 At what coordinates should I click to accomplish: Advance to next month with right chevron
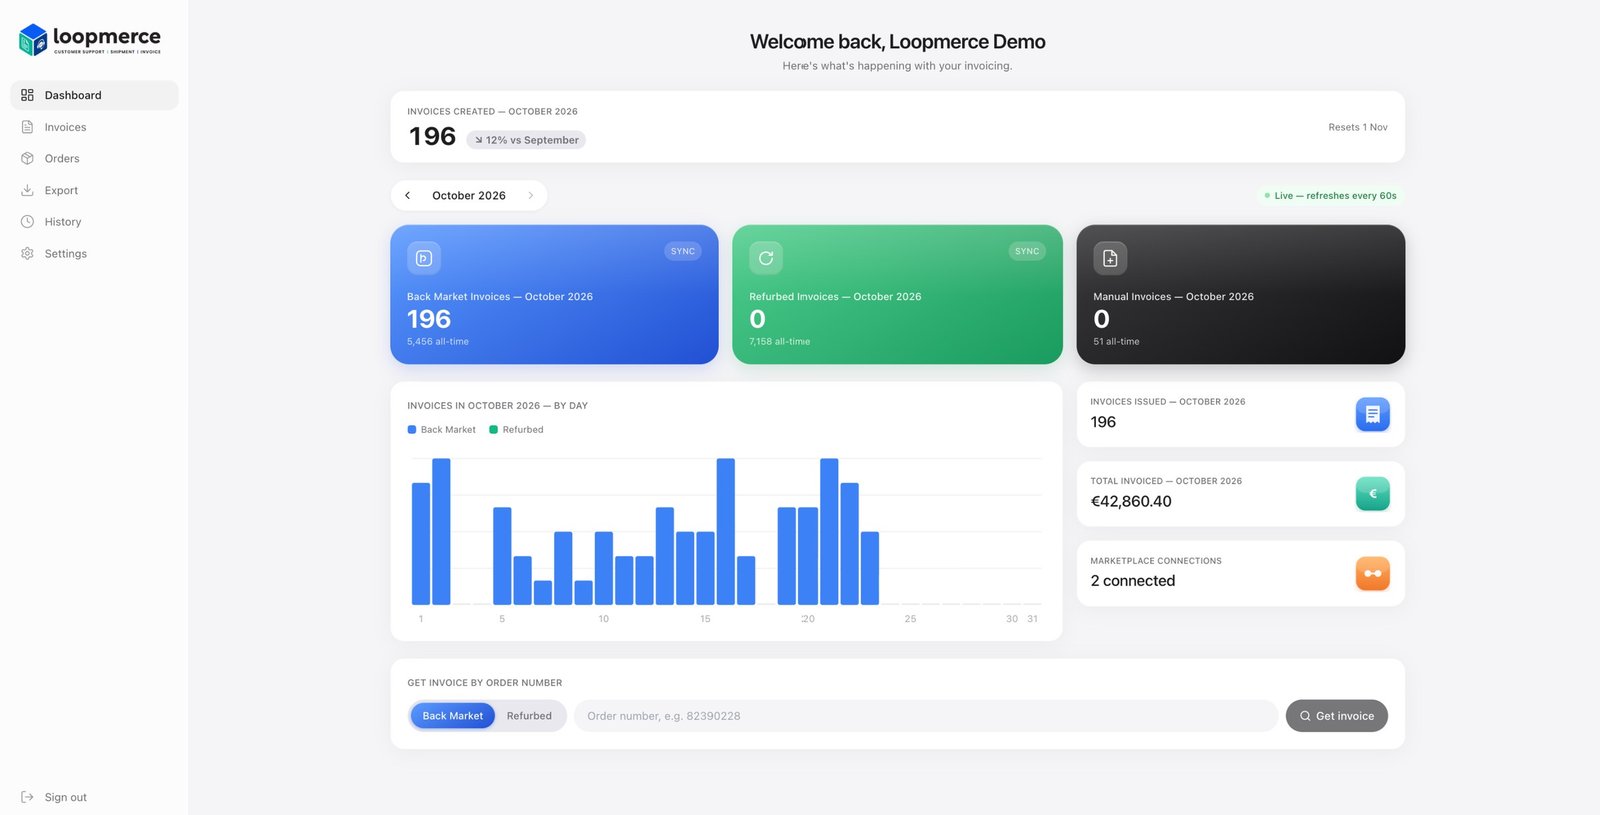pos(531,196)
